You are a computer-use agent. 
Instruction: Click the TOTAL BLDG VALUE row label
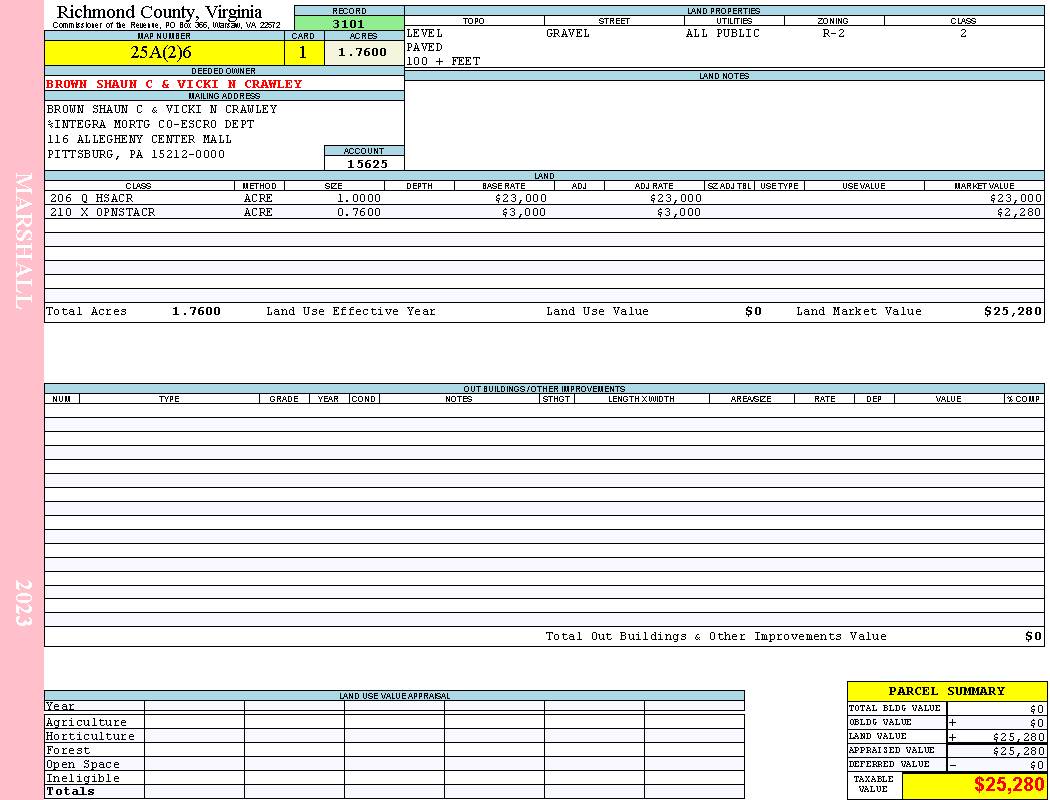(x=895, y=708)
